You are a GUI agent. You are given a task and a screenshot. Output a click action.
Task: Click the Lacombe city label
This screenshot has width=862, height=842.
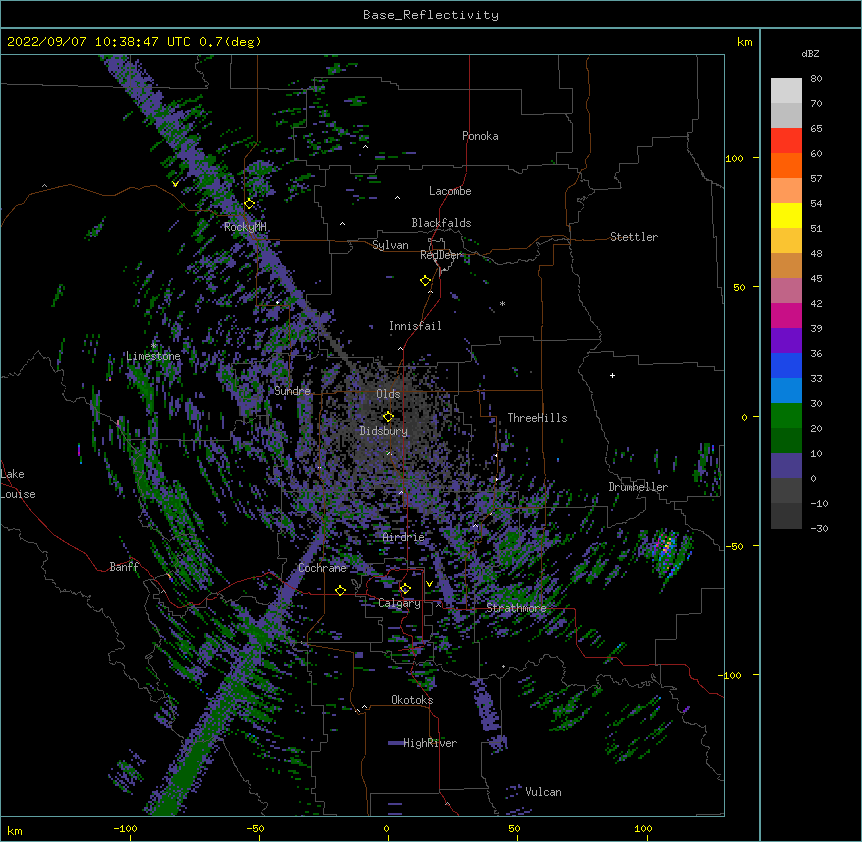point(450,191)
